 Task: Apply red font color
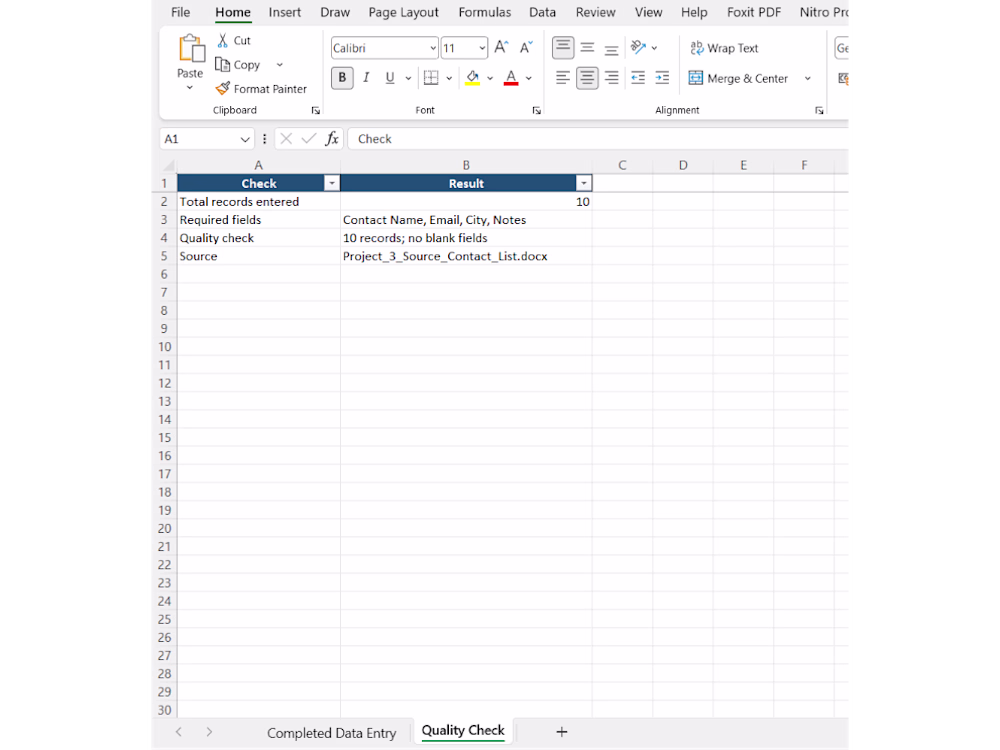pyautogui.click(x=511, y=78)
